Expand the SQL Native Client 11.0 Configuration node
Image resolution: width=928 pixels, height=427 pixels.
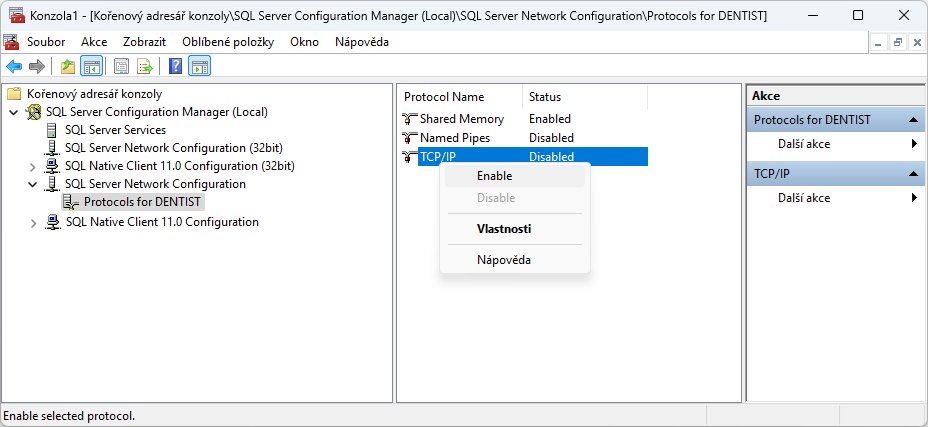pos(33,223)
